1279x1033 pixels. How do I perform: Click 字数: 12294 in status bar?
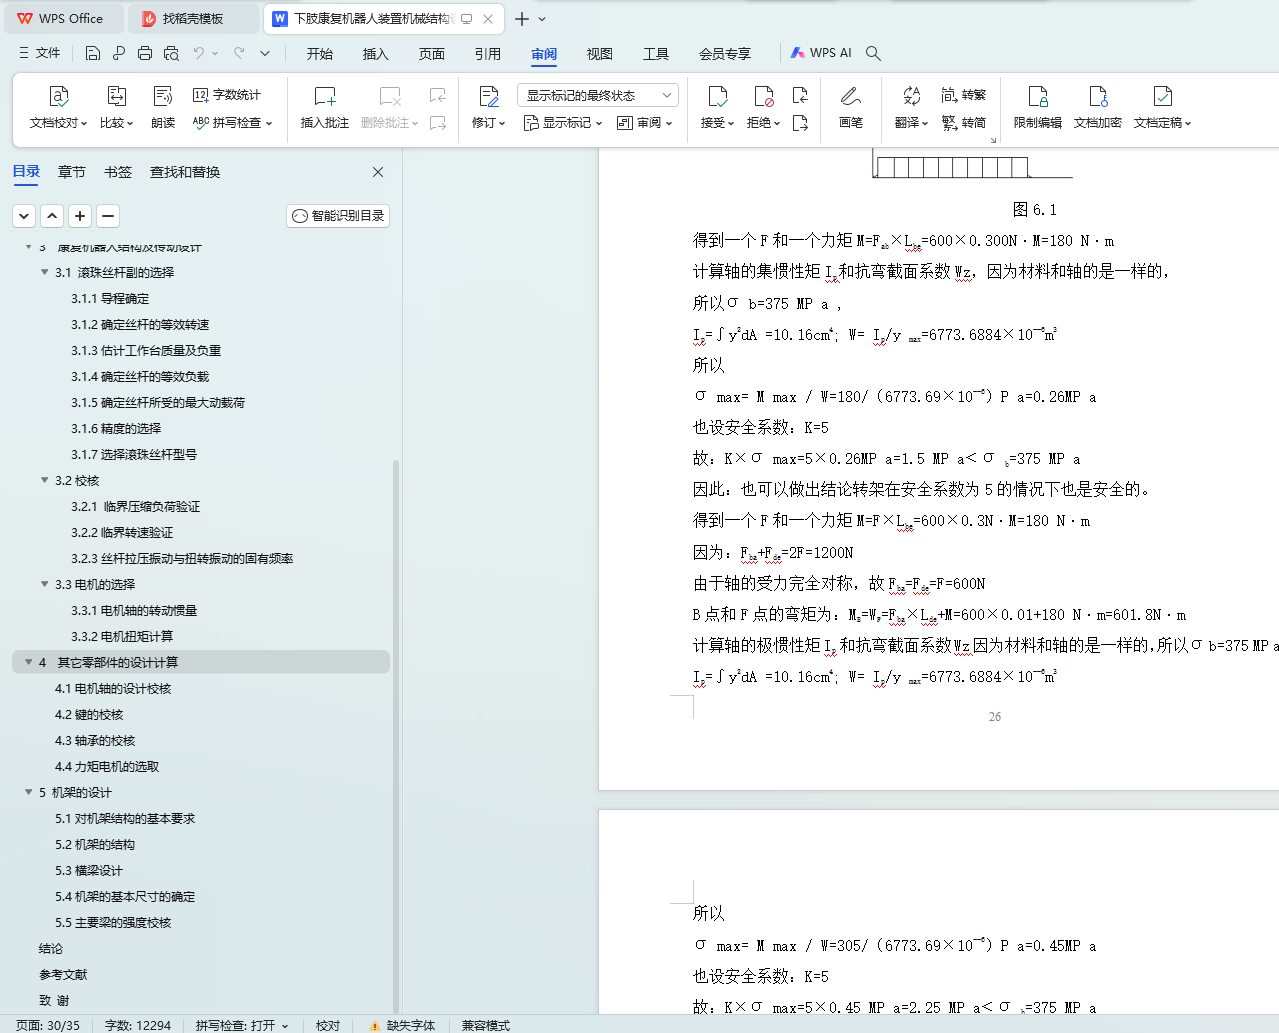click(138, 1025)
